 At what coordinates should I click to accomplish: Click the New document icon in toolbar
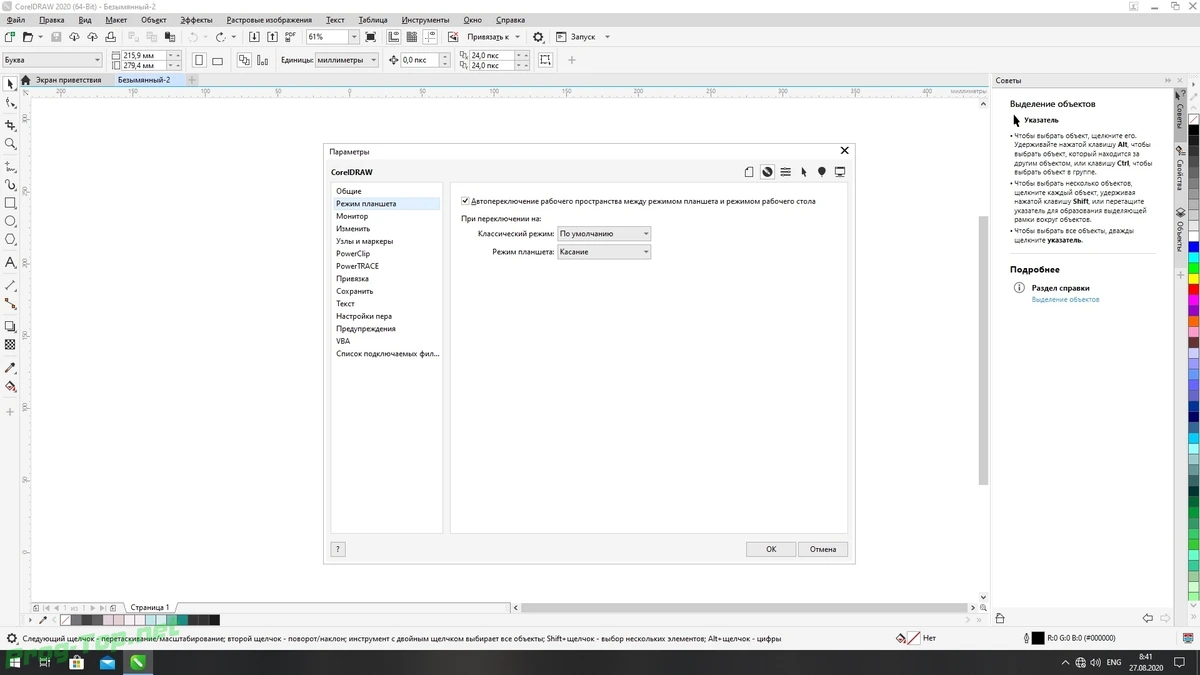pos(10,37)
